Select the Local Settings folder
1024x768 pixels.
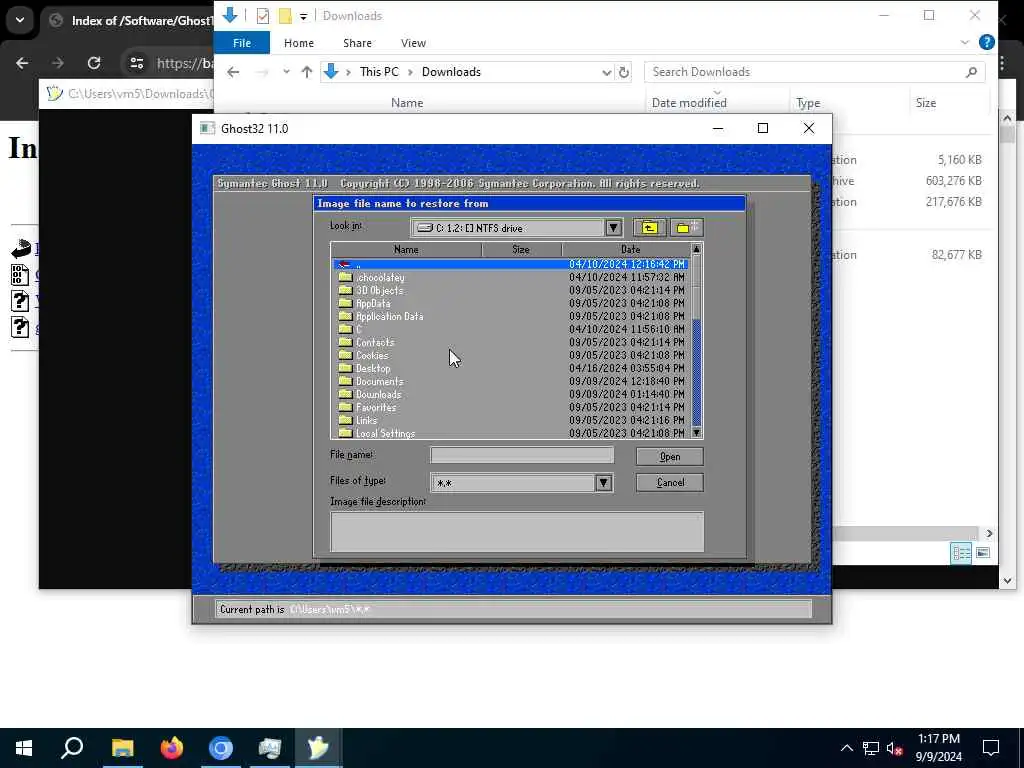(511, 433)
